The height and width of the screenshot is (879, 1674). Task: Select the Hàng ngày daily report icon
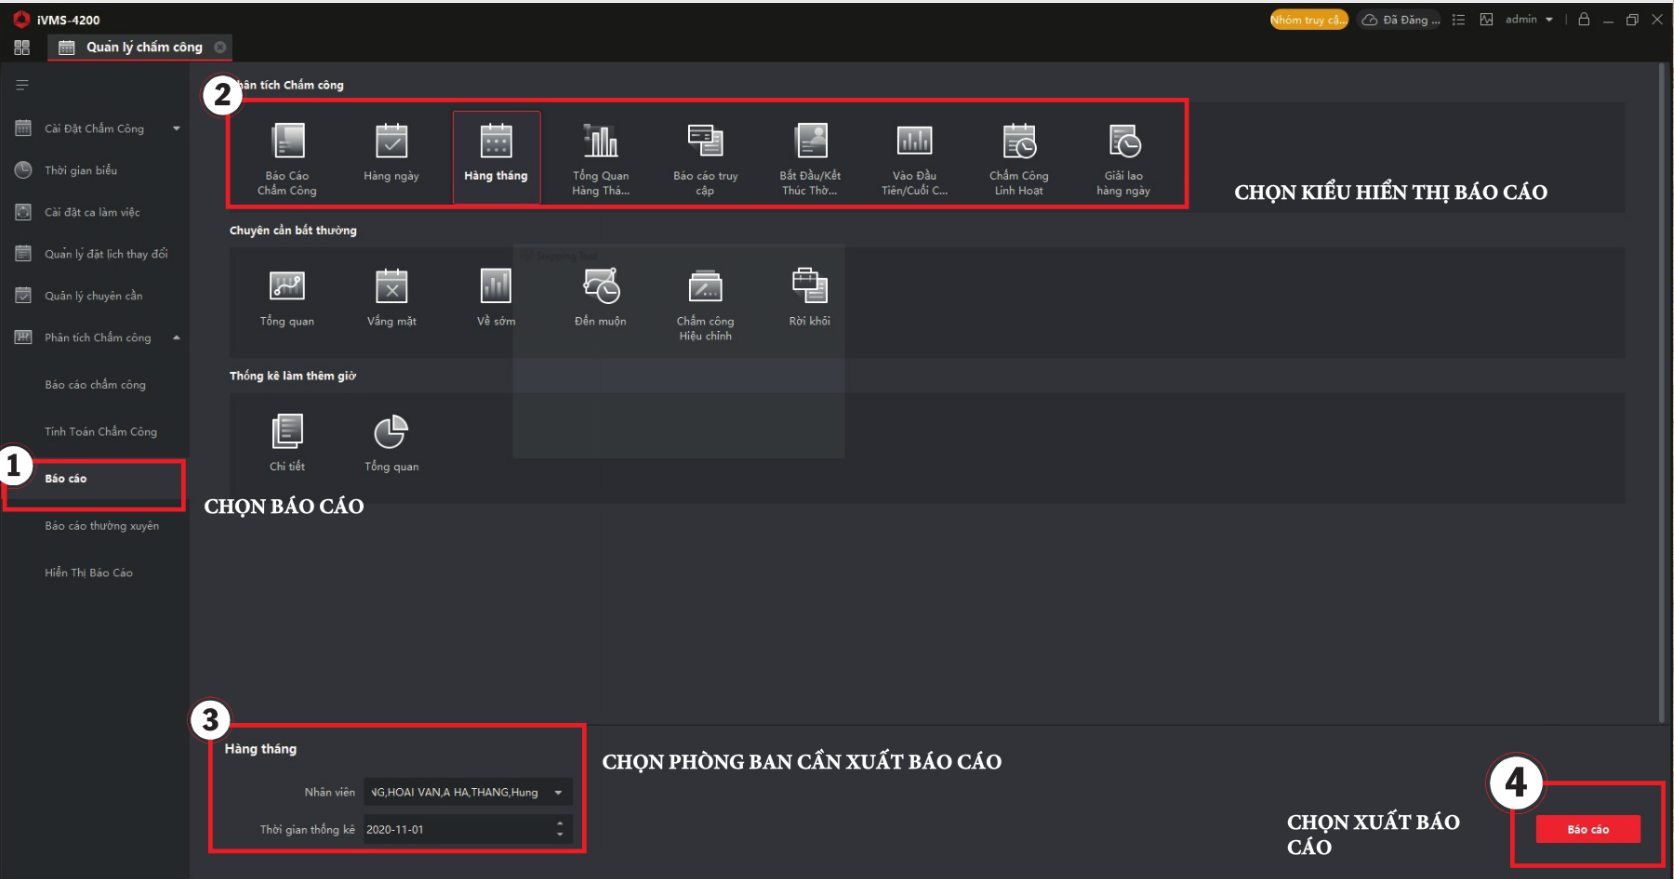pos(391,142)
